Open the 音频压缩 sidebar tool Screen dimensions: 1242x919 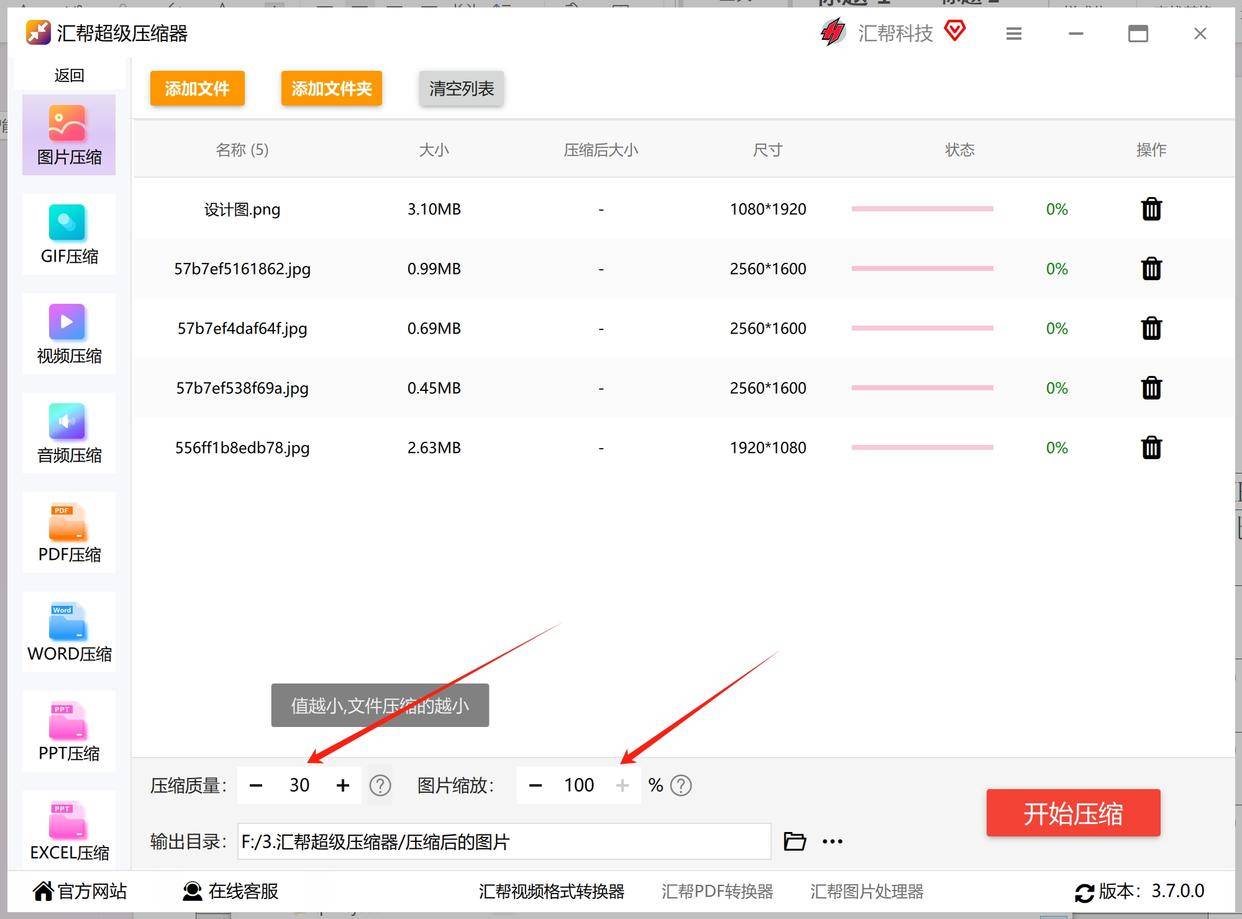click(69, 433)
